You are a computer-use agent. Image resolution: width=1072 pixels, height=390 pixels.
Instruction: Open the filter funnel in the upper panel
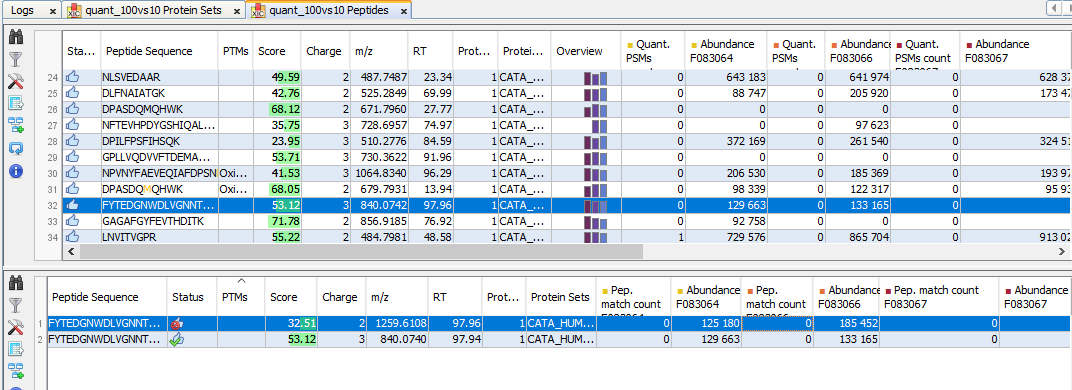click(16, 60)
